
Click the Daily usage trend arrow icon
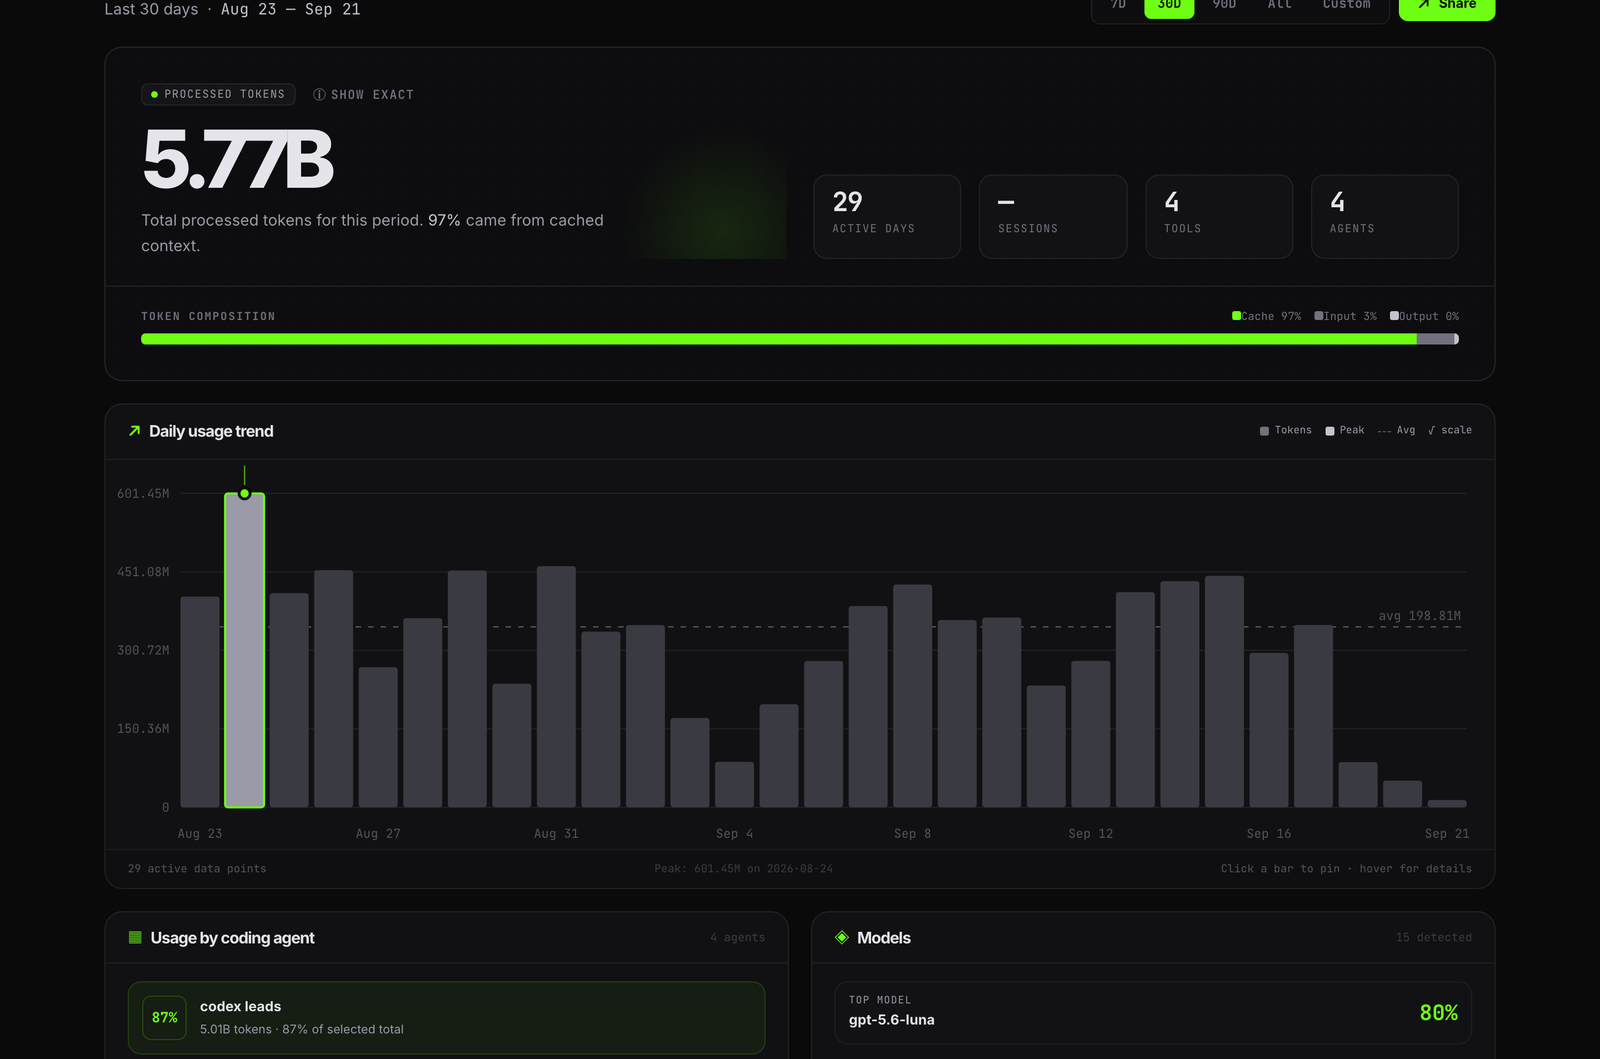[x=135, y=431]
